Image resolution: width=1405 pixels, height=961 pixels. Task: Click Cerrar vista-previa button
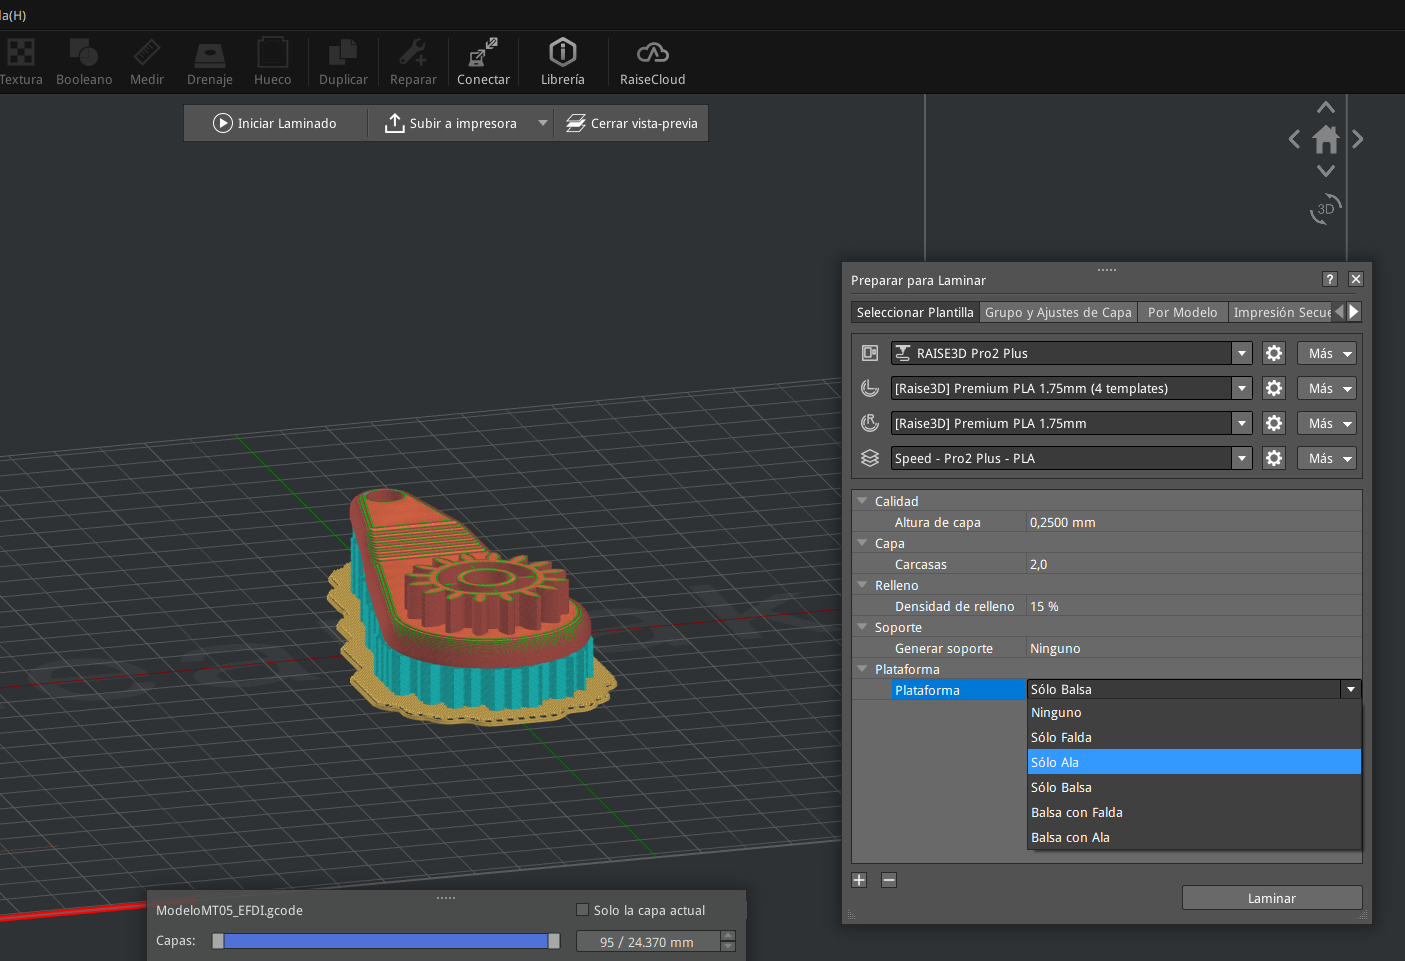(x=632, y=123)
